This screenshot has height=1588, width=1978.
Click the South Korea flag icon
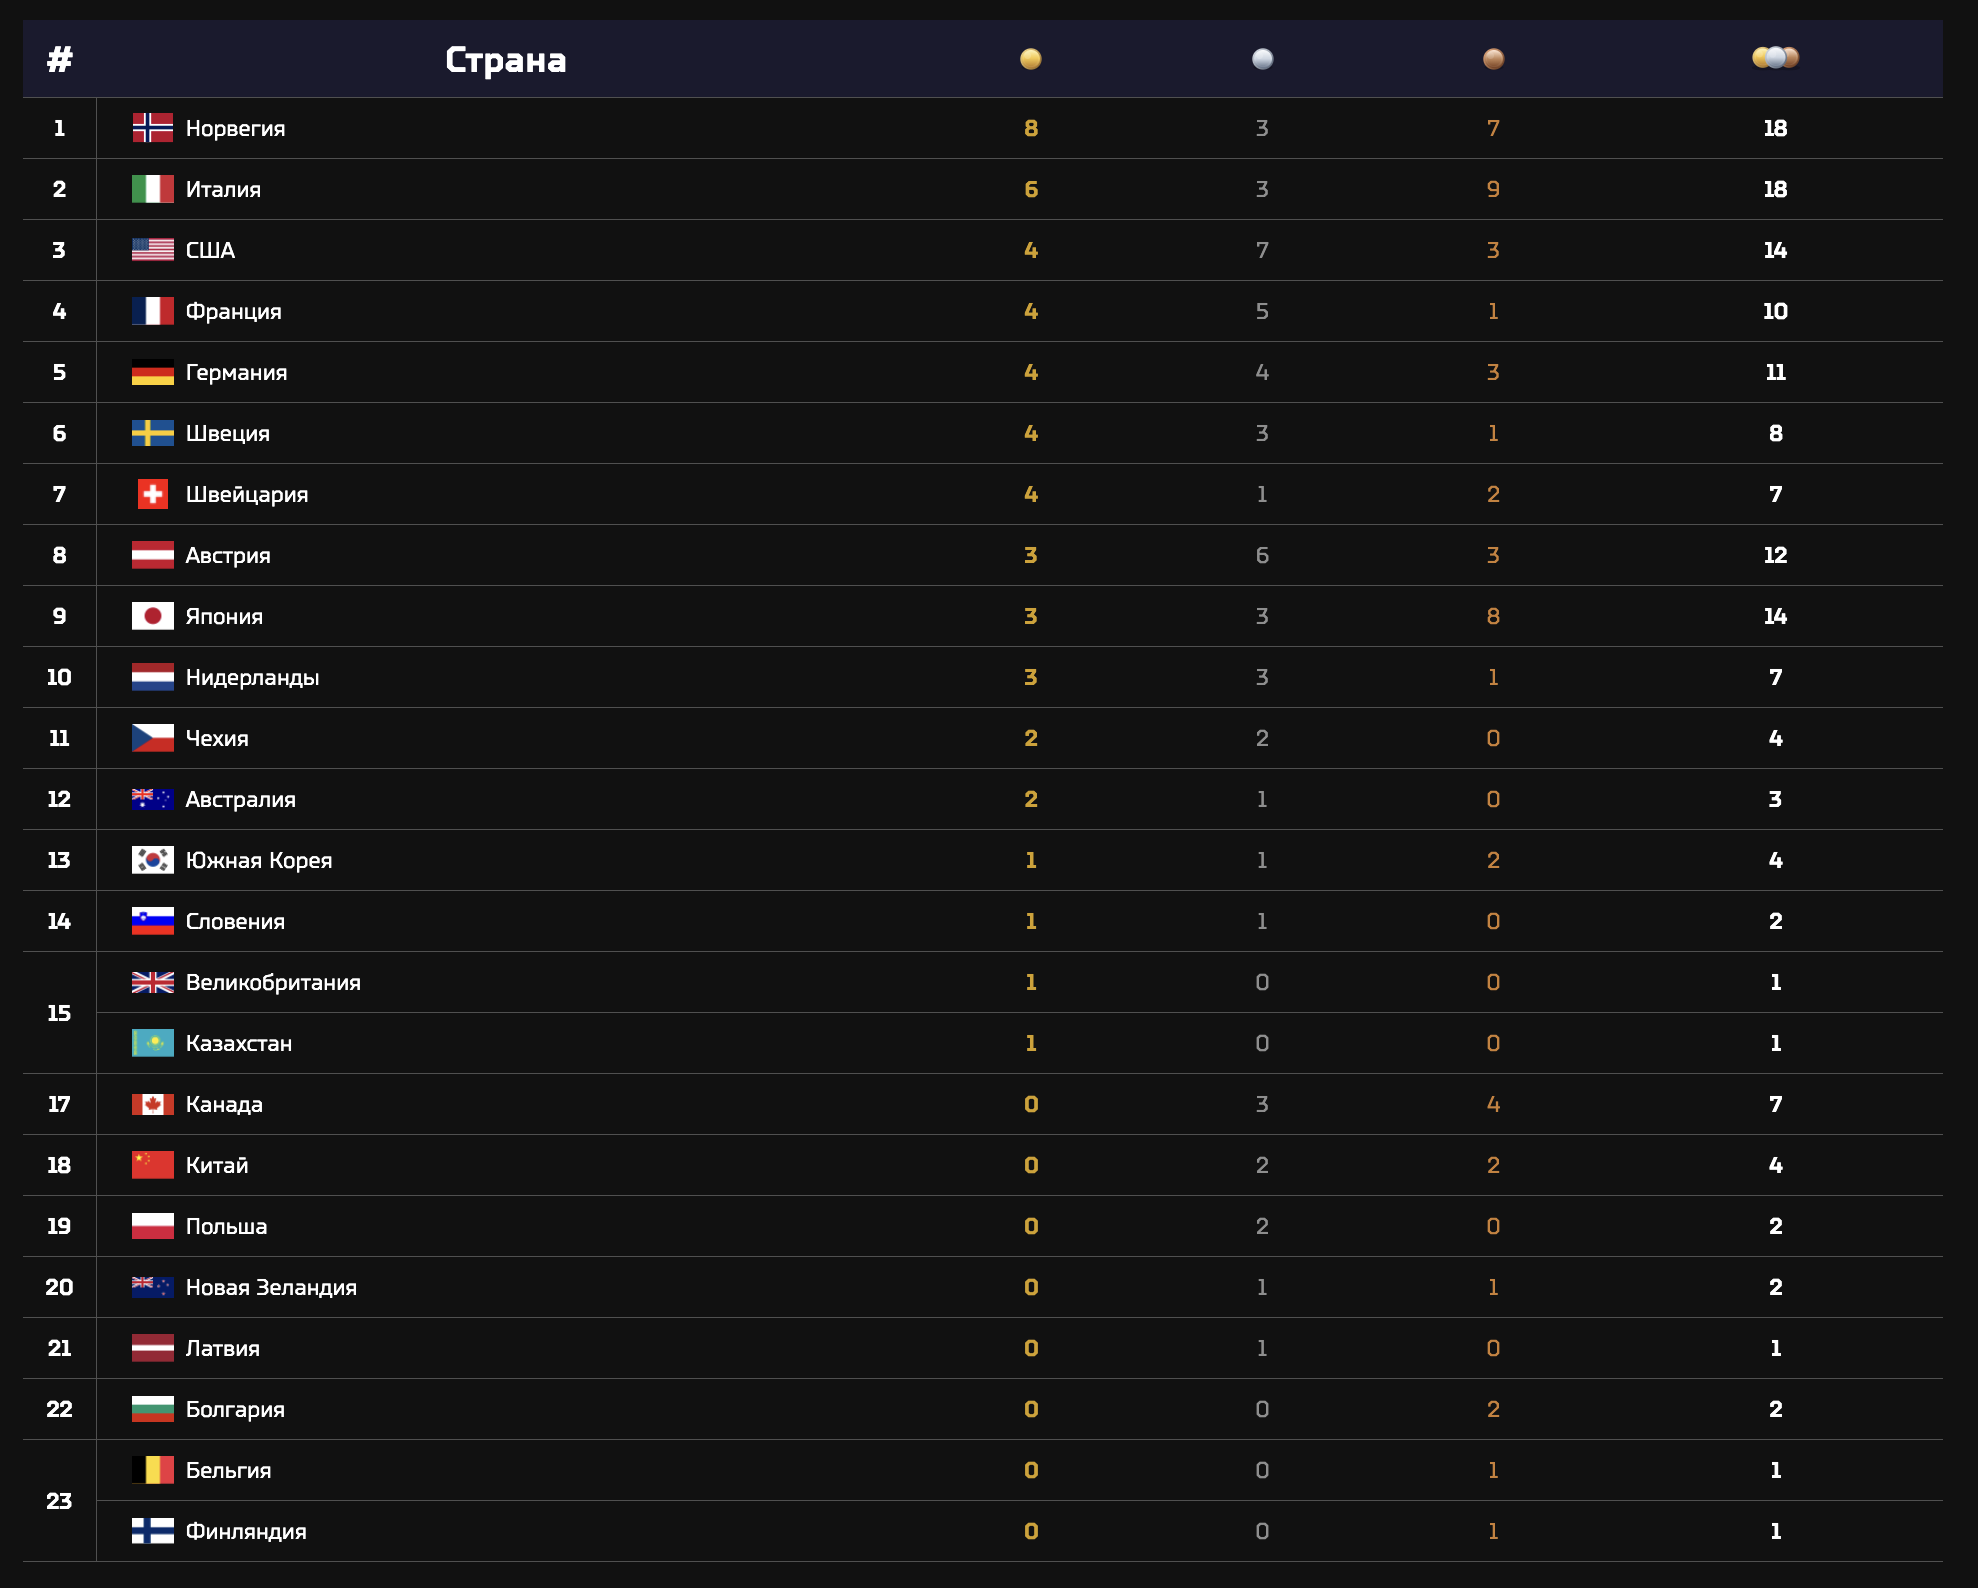(152, 860)
